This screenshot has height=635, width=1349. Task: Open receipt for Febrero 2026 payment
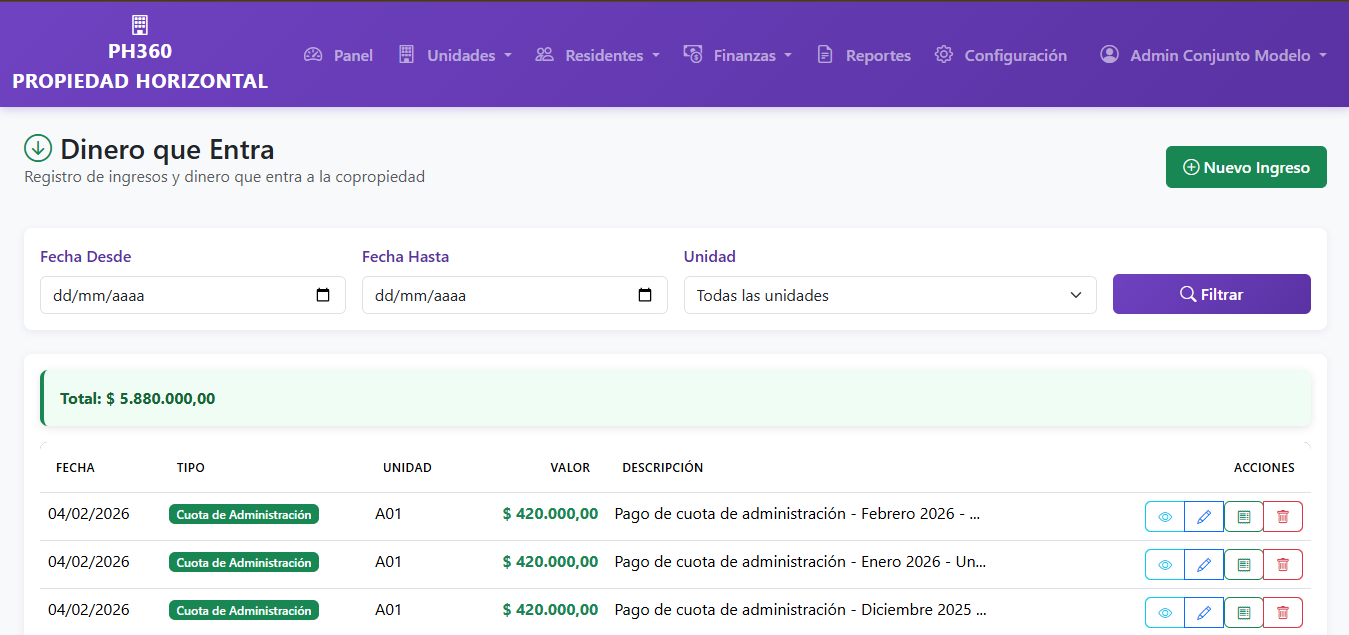click(x=1244, y=517)
